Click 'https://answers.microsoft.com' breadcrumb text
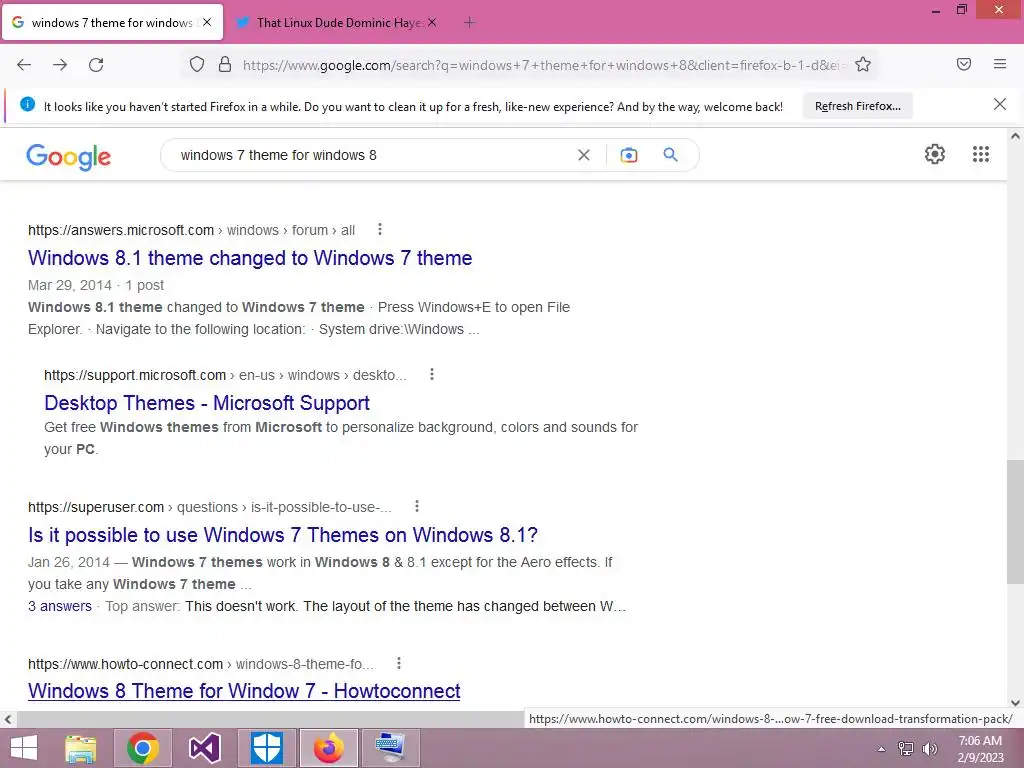Screen dimensions: 1024x768 pos(121,231)
